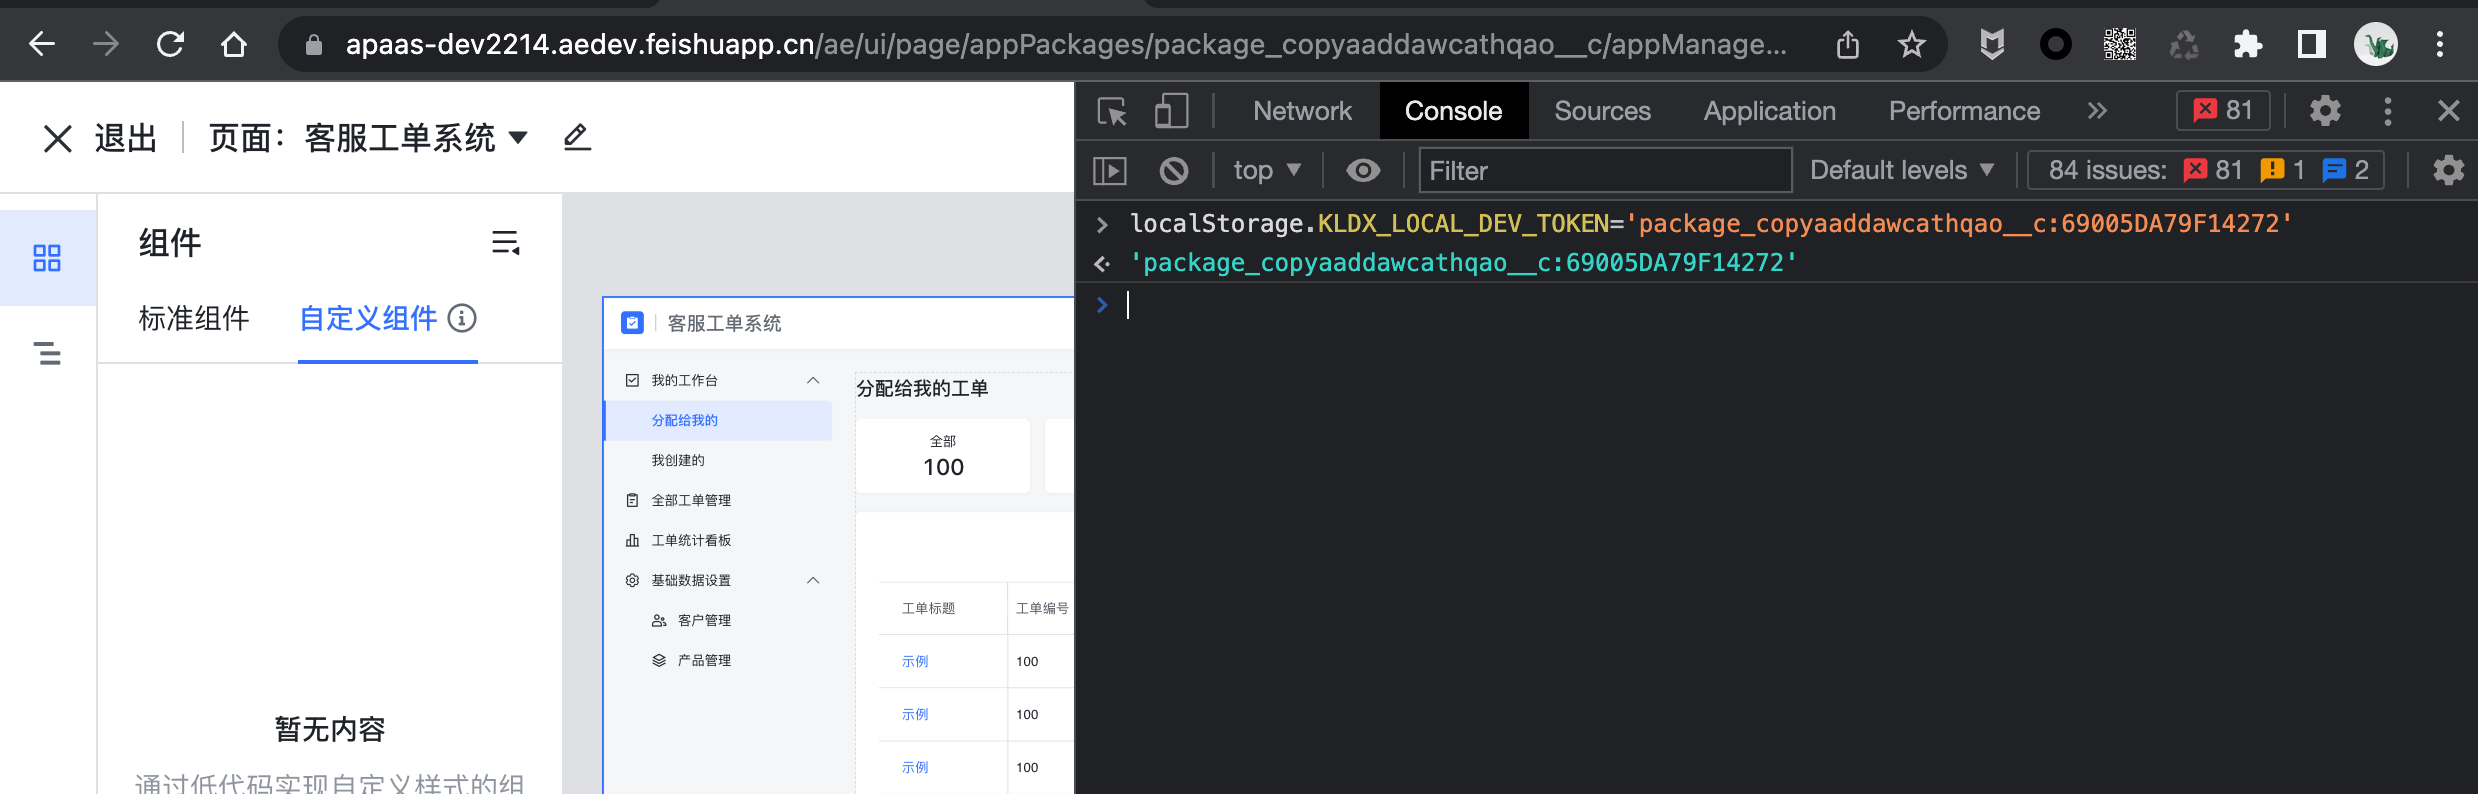The image size is (2478, 794).
Task: Toggle the console sidebar icon
Action: pos(1110,171)
